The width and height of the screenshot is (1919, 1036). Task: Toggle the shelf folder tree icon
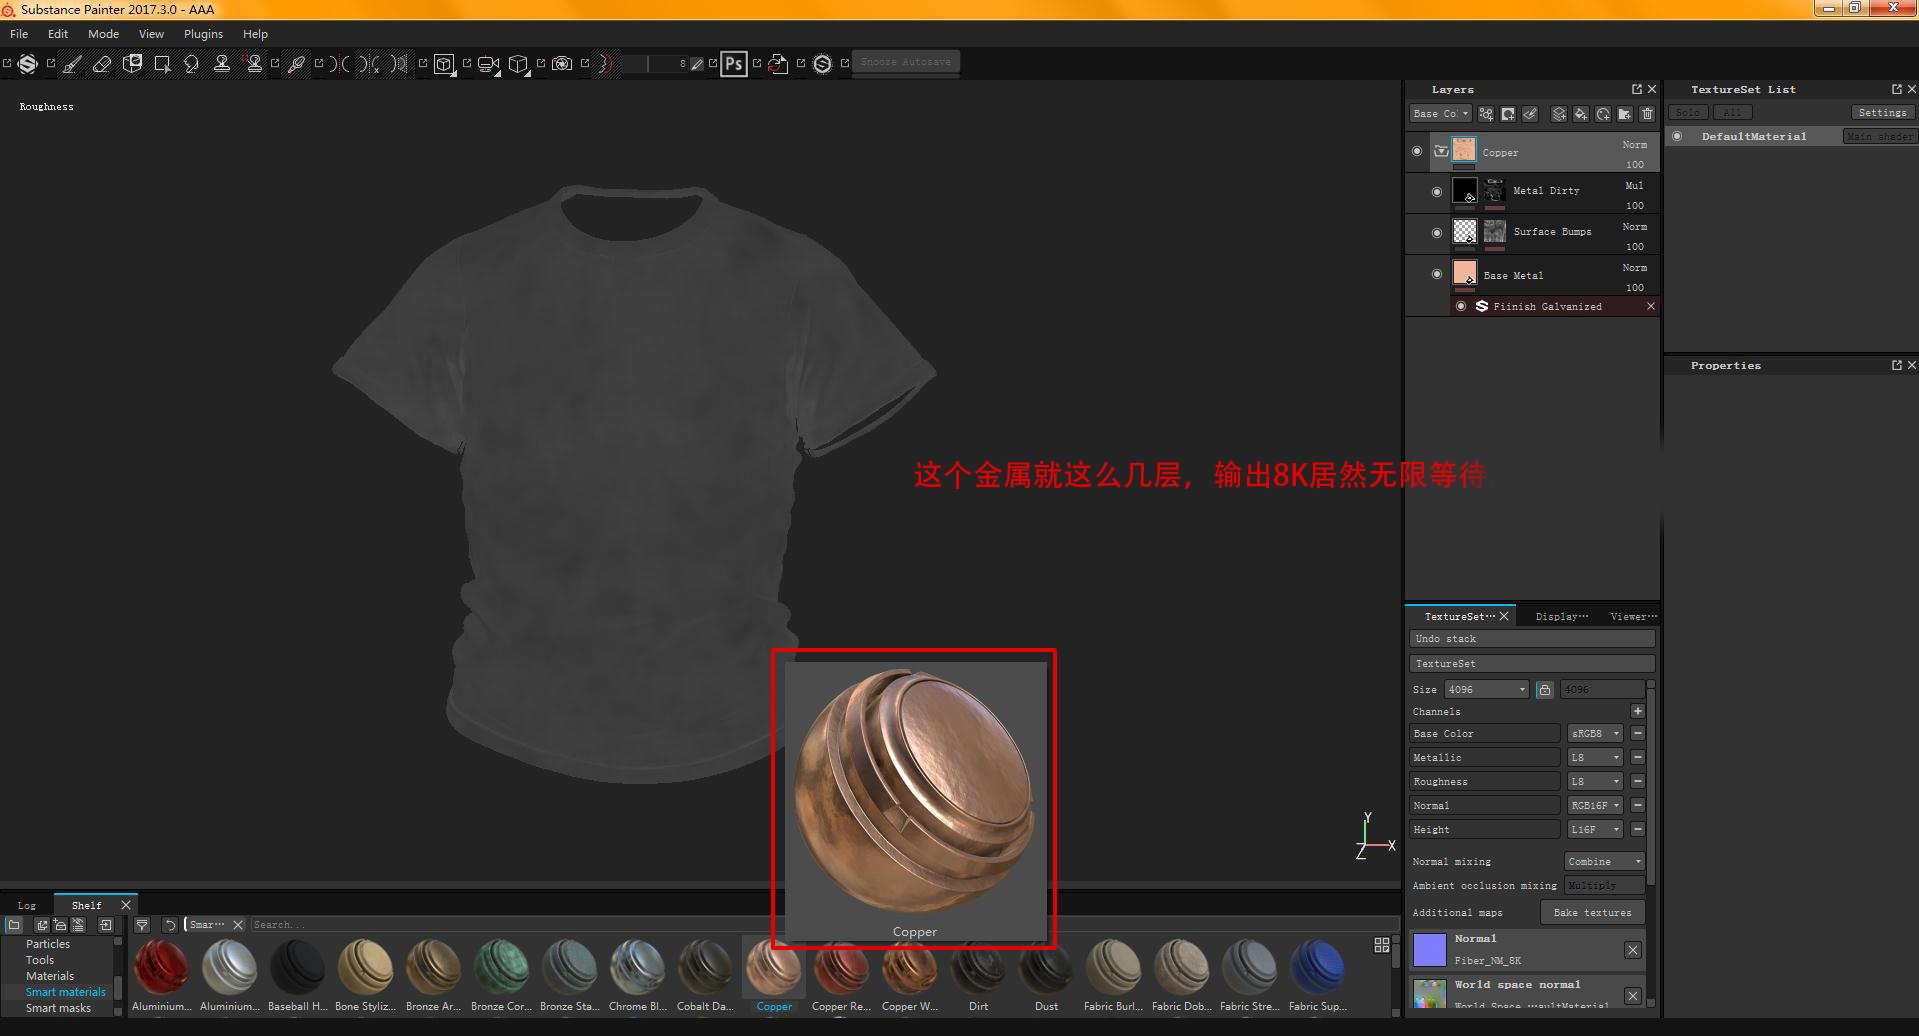(x=14, y=925)
